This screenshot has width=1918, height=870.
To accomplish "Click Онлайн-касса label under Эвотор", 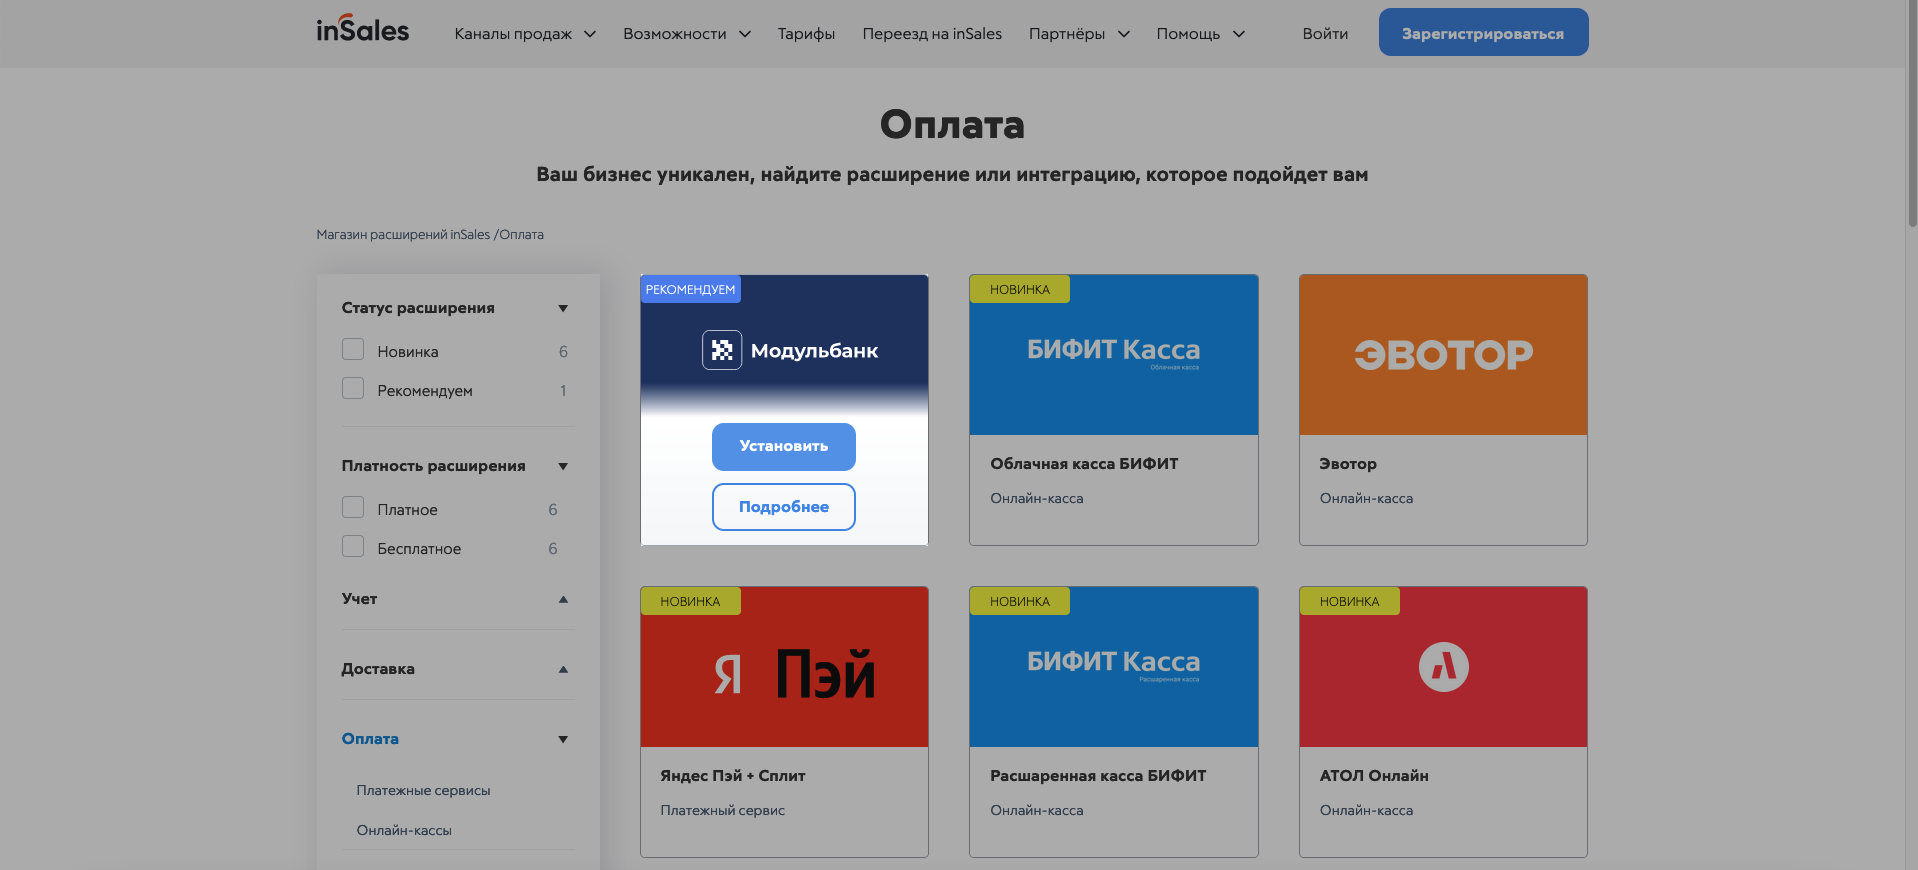I will (x=1366, y=499).
